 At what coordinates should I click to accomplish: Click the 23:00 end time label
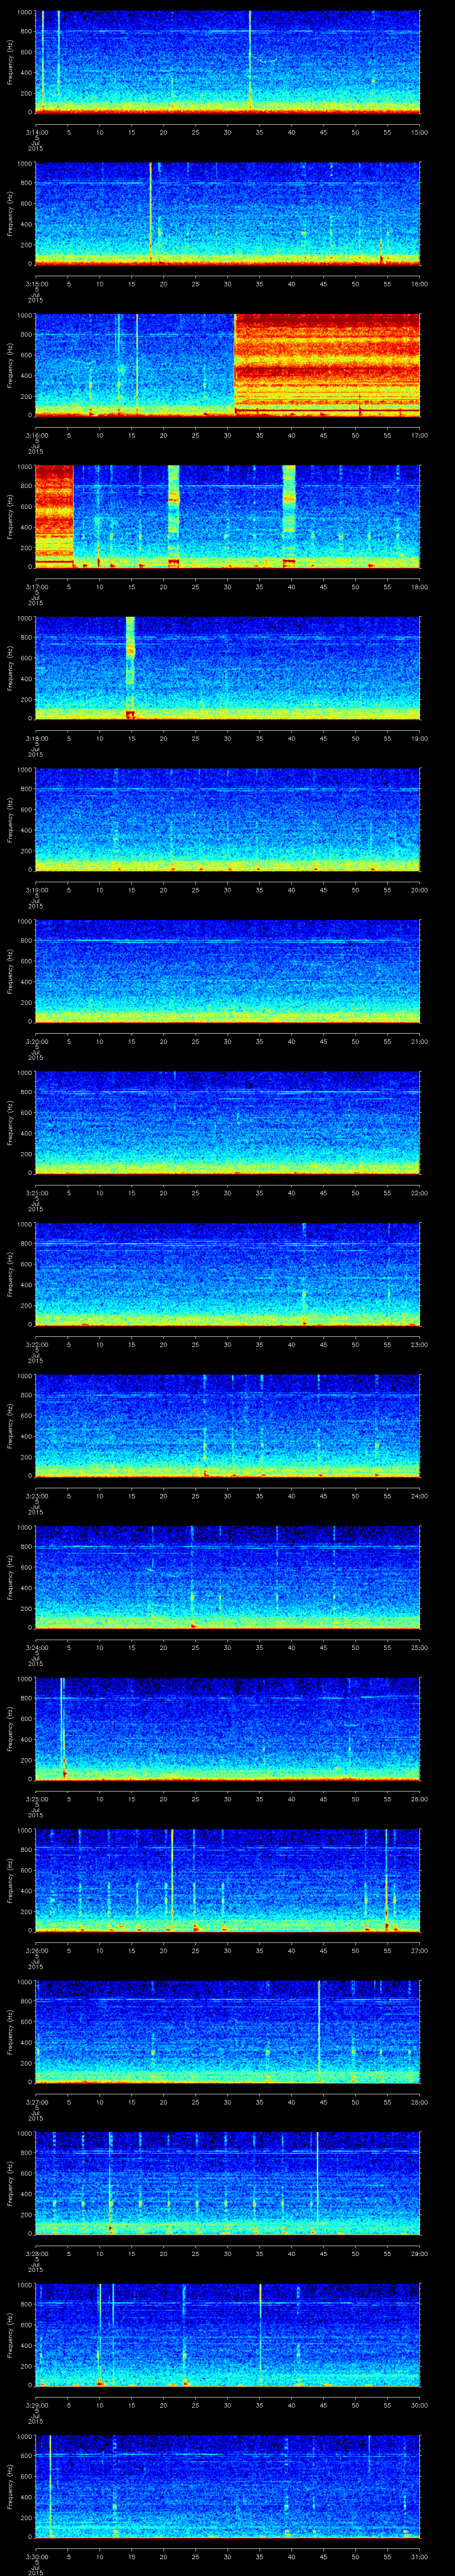tap(419, 1344)
